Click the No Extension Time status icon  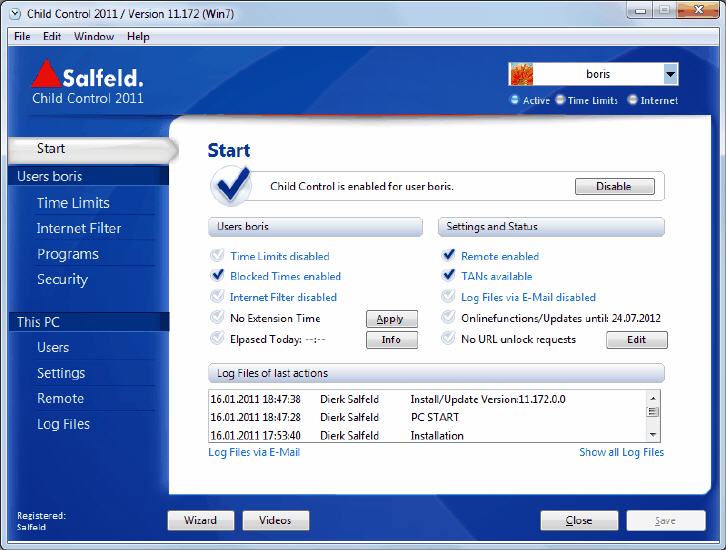[x=217, y=317]
